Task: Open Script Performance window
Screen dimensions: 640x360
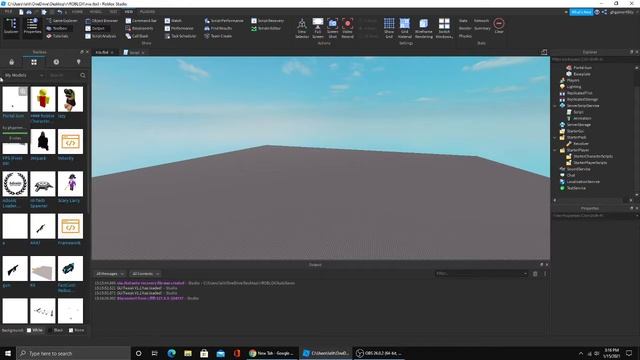Action: tap(224, 20)
